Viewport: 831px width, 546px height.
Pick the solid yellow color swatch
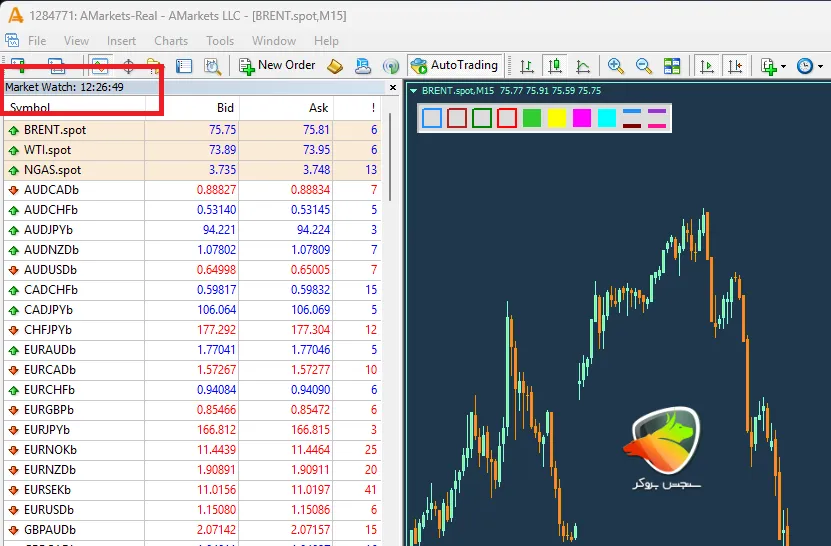(x=556, y=118)
